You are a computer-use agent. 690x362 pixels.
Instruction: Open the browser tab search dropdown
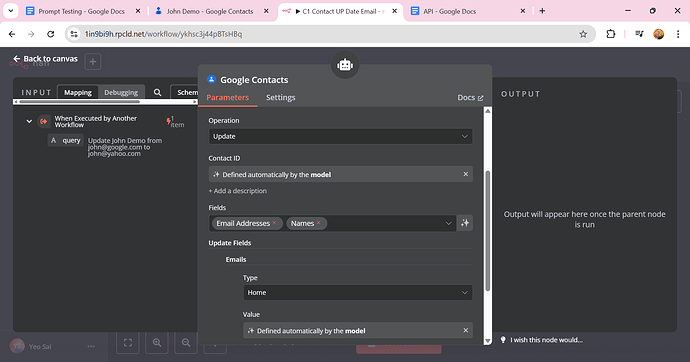pyautogui.click(x=11, y=11)
